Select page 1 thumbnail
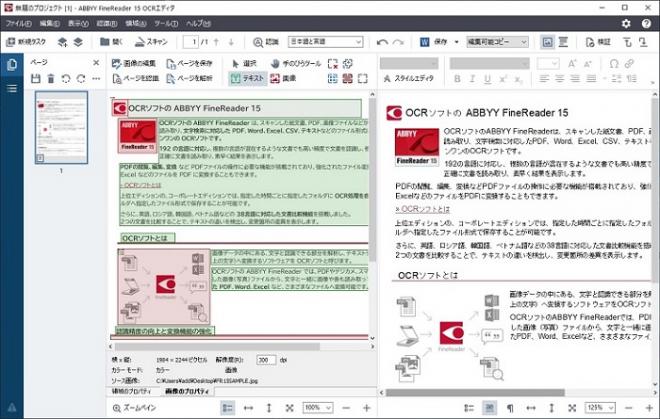Screen dimensions: 660x419 tap(61, 128)
